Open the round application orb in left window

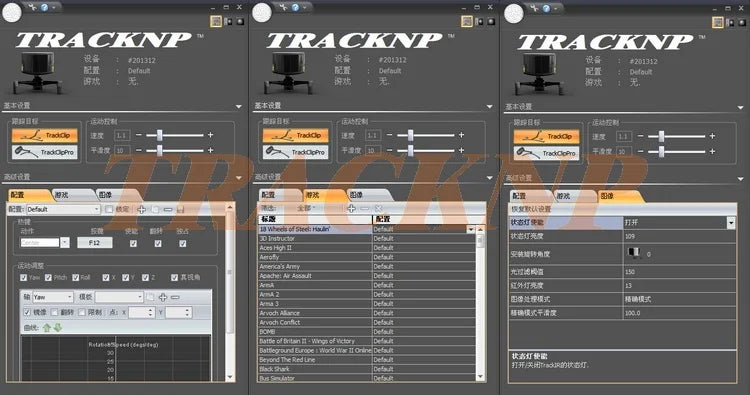click(12, 13)
